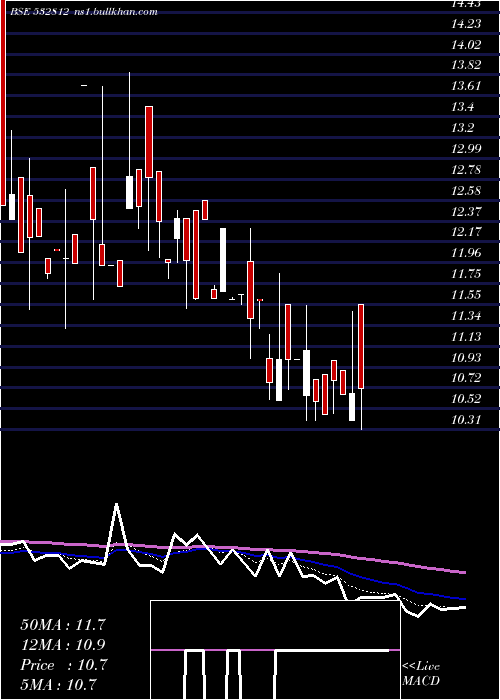This screenshot has width=500, height=700.
Task: Click the 13.2 price axis value
Action: (462, 128)
